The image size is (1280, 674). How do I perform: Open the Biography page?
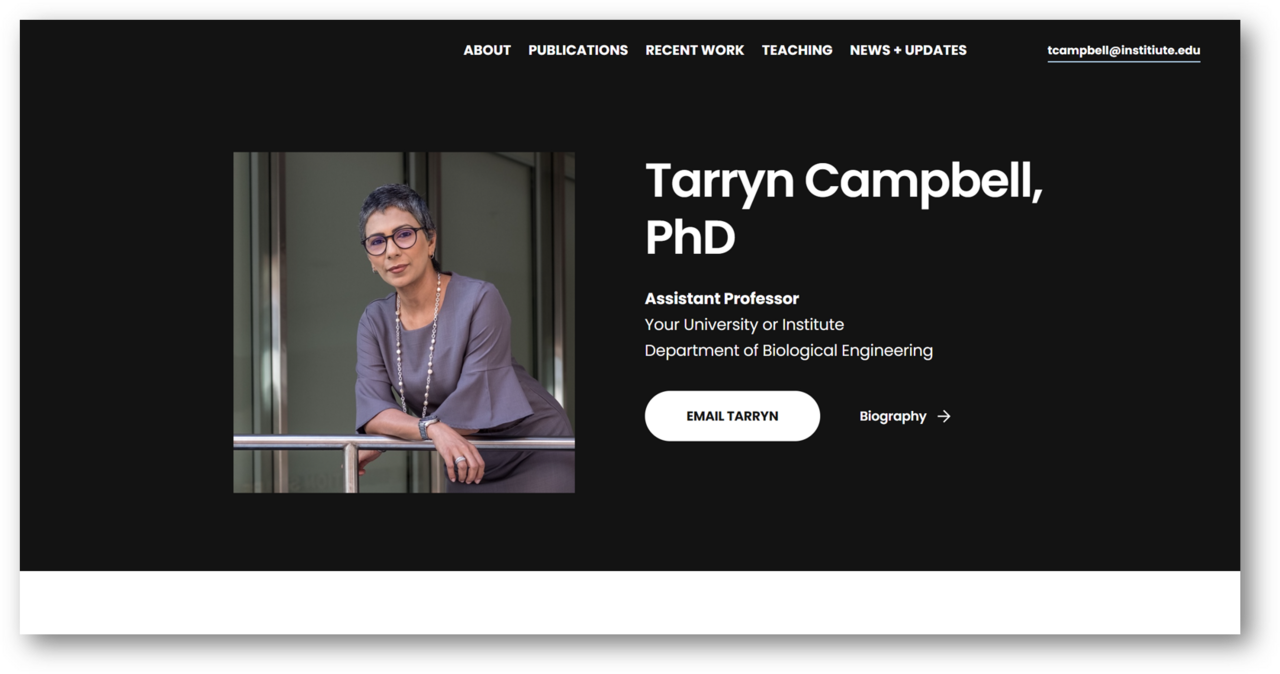(x=892, y=416)
